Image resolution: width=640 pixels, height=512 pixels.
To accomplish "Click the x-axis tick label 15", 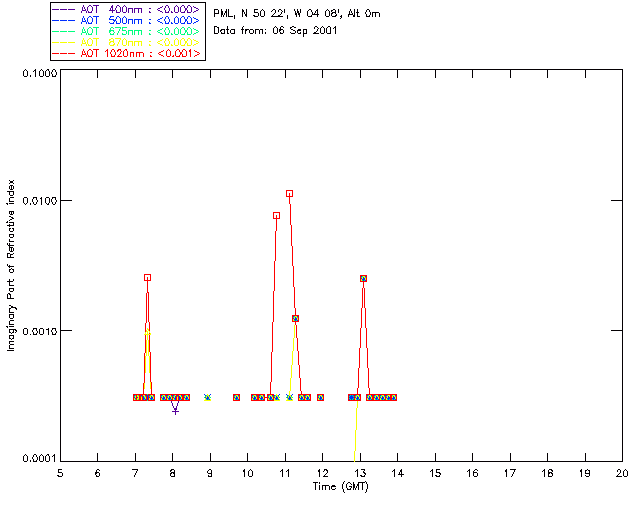I will (435, 473).
